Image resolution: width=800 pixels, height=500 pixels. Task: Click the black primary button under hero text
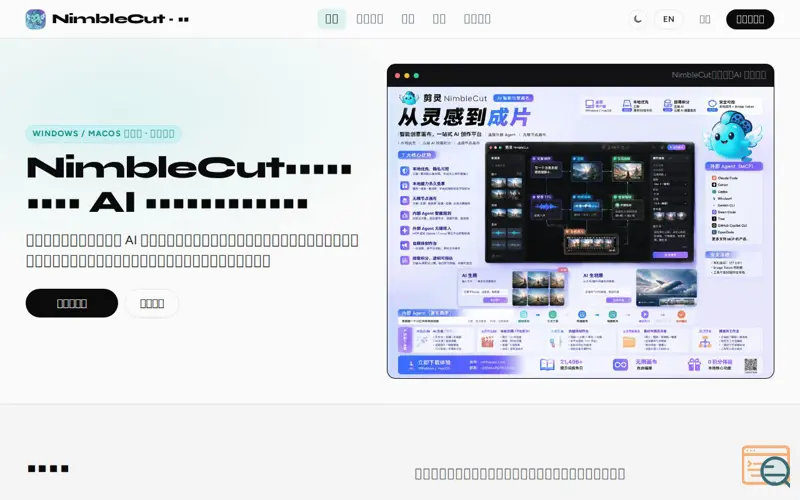point(71,303)
